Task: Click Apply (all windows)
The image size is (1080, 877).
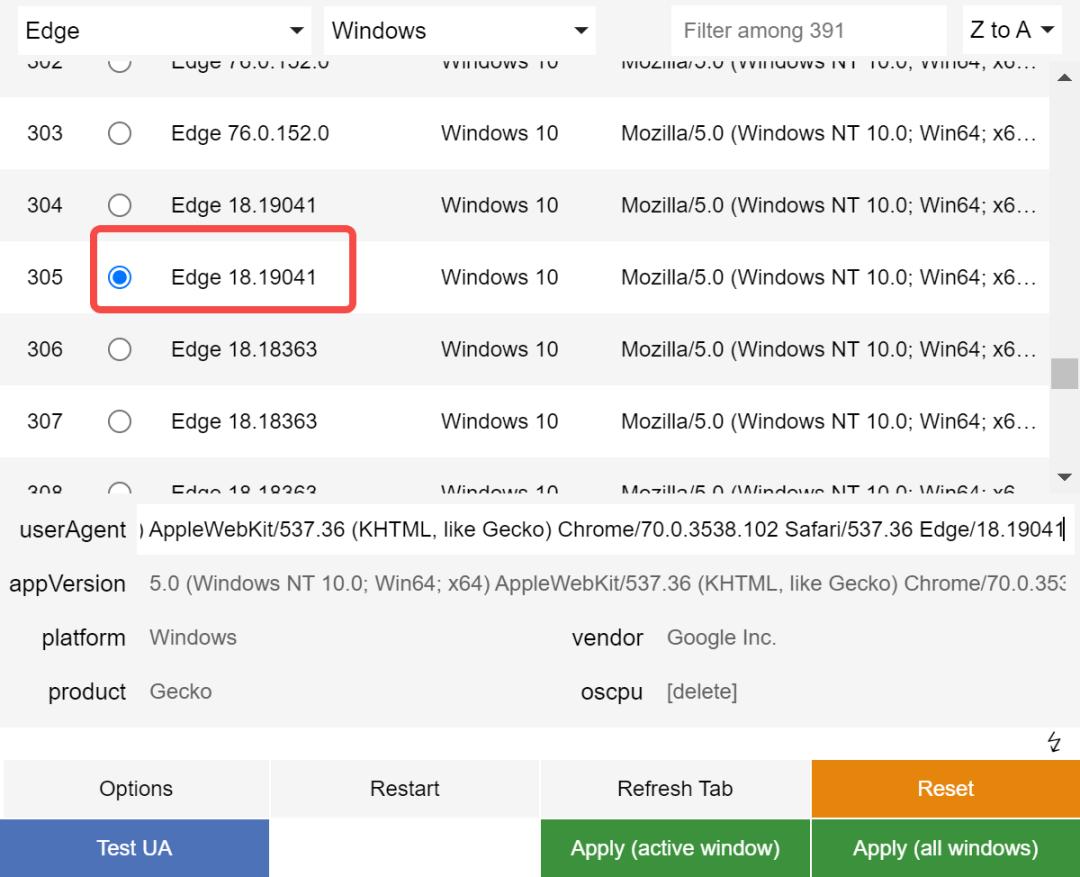Action: [945, 848]
